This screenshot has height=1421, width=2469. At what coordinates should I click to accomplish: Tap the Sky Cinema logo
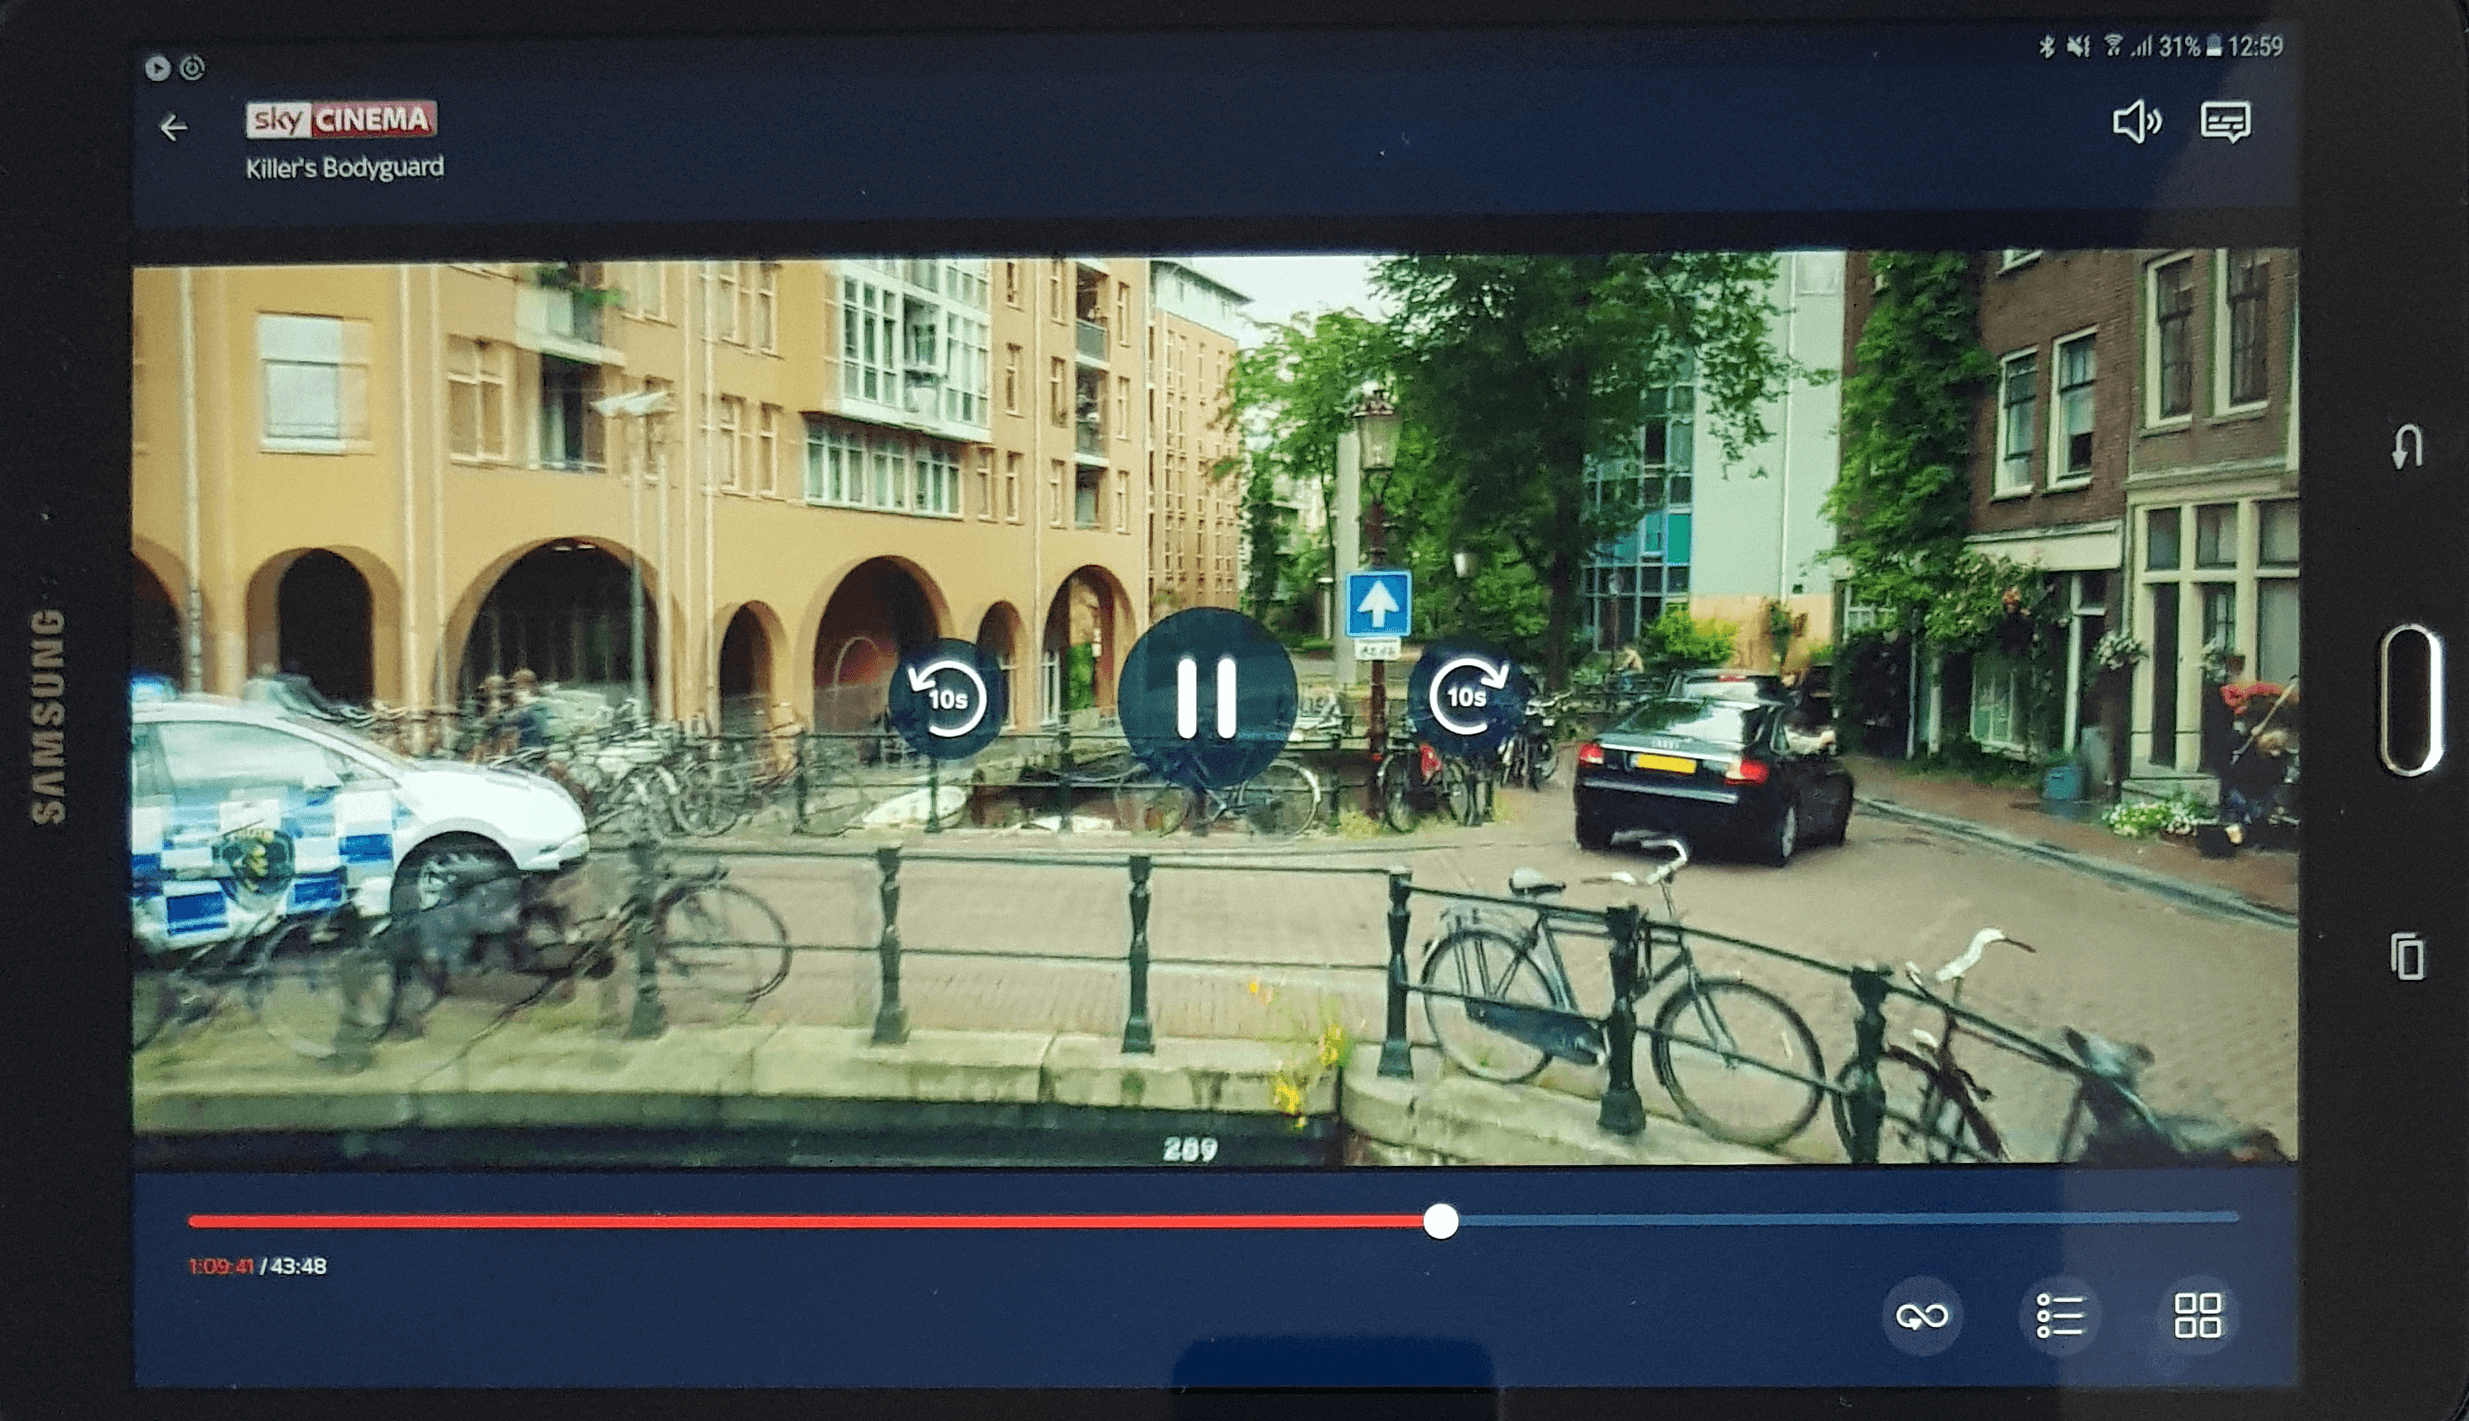[341, 119]
